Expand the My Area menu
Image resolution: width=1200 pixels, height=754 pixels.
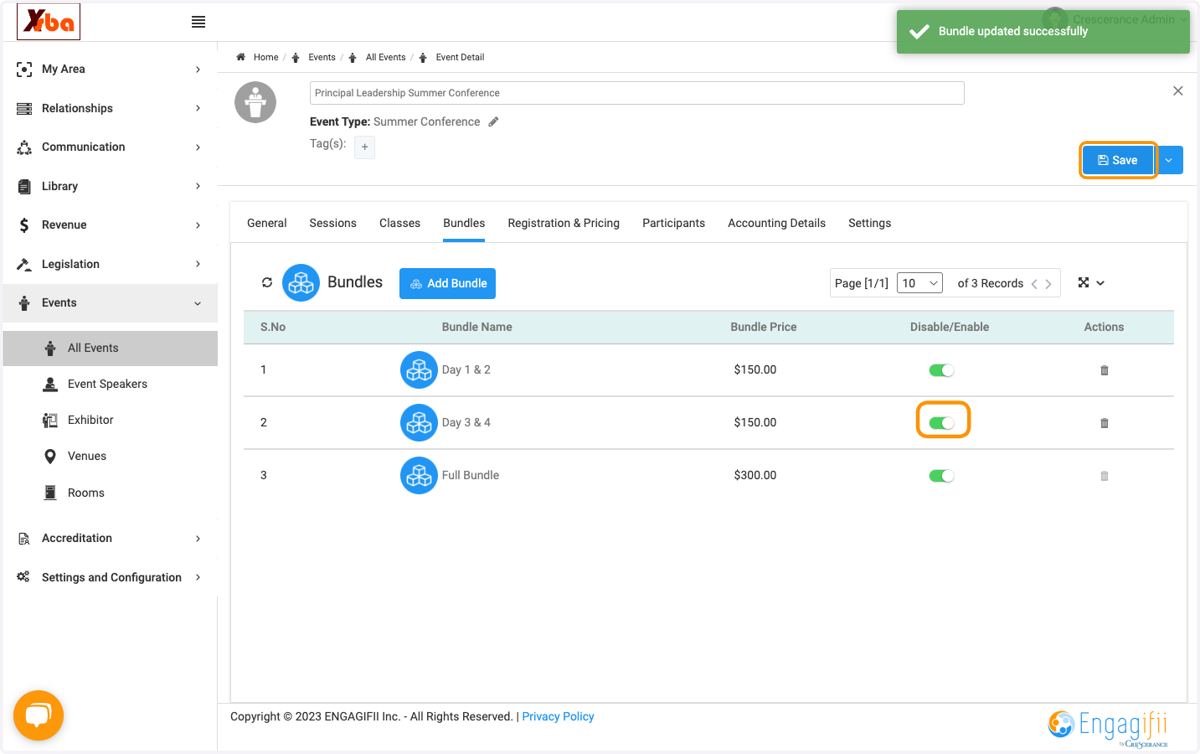click(110, 69)
